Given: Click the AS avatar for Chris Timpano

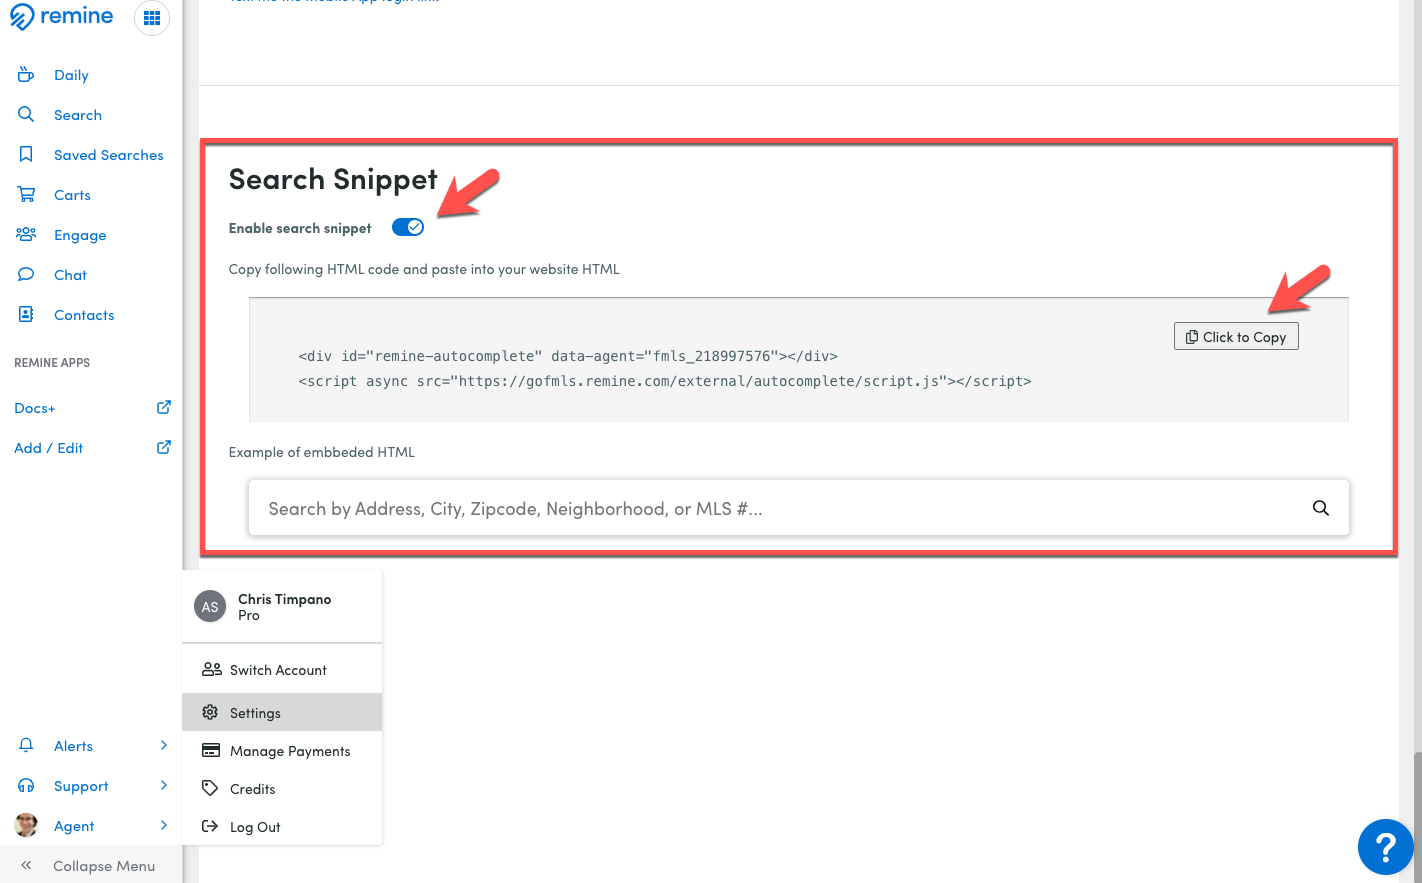Looking at the screenshot, I should 210,606.
